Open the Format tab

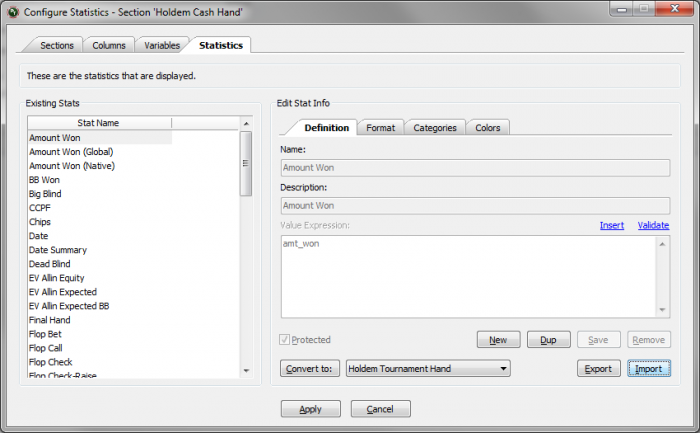(380, 128)
